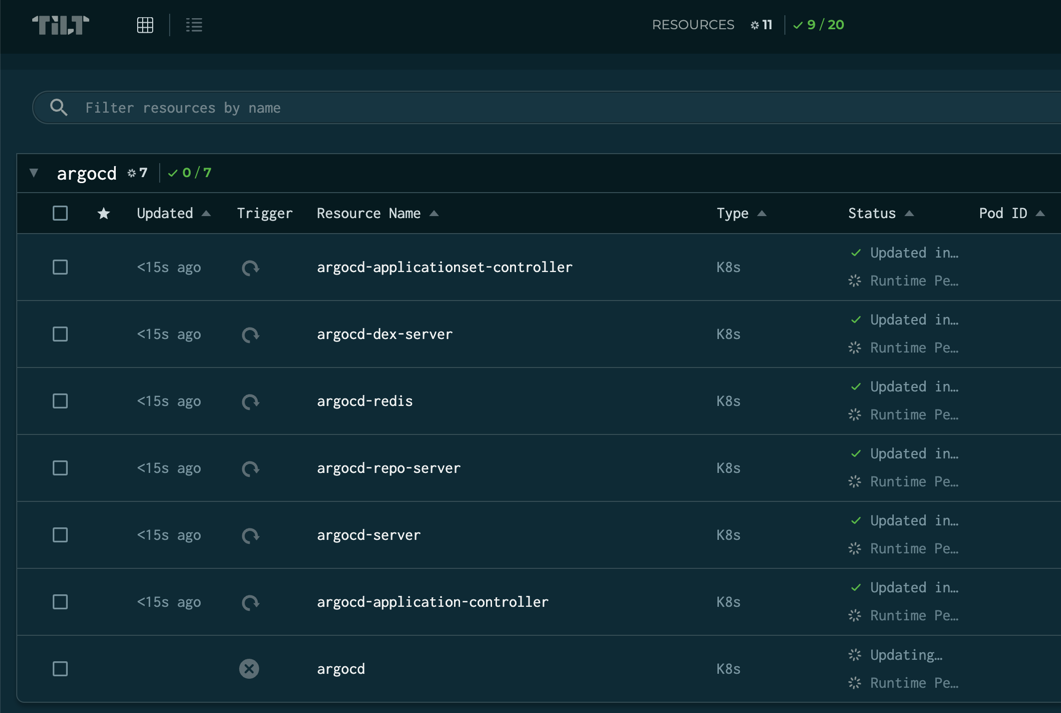This screenshot has width=1061, height=713.
Task: Click the RESOURCES label in header
Action: 693,25
